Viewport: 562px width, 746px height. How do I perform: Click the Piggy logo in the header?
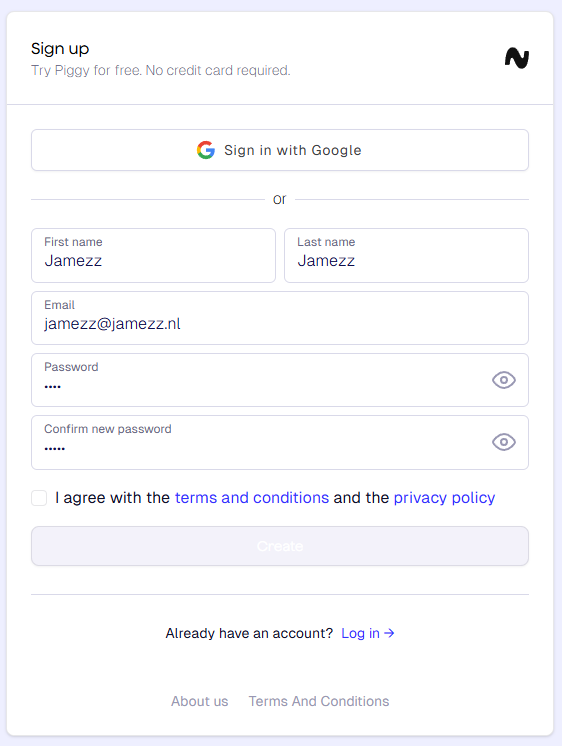[x=517, y=58]
